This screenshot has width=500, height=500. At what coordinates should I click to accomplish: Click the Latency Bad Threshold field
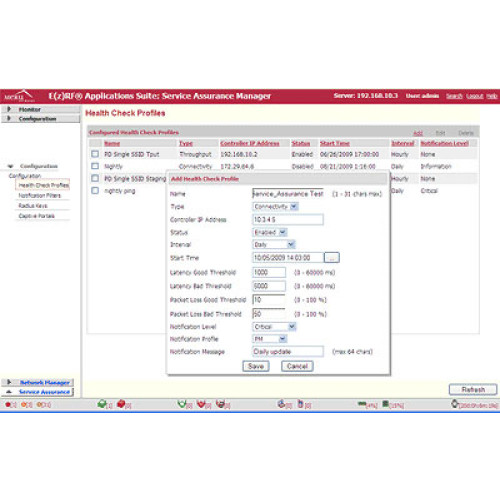(x=269, y=286)
